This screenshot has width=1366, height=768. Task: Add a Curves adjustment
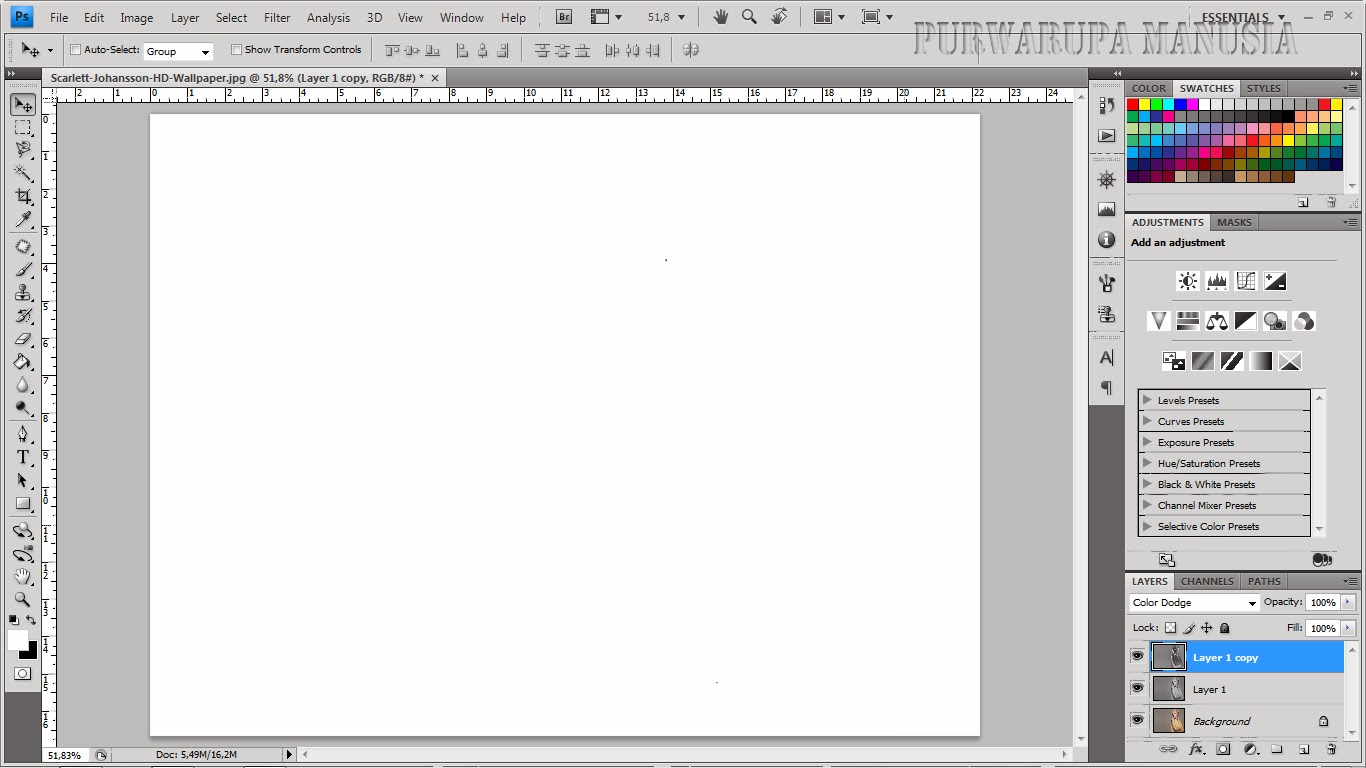pyautogui.click(x=1245, y=281)
